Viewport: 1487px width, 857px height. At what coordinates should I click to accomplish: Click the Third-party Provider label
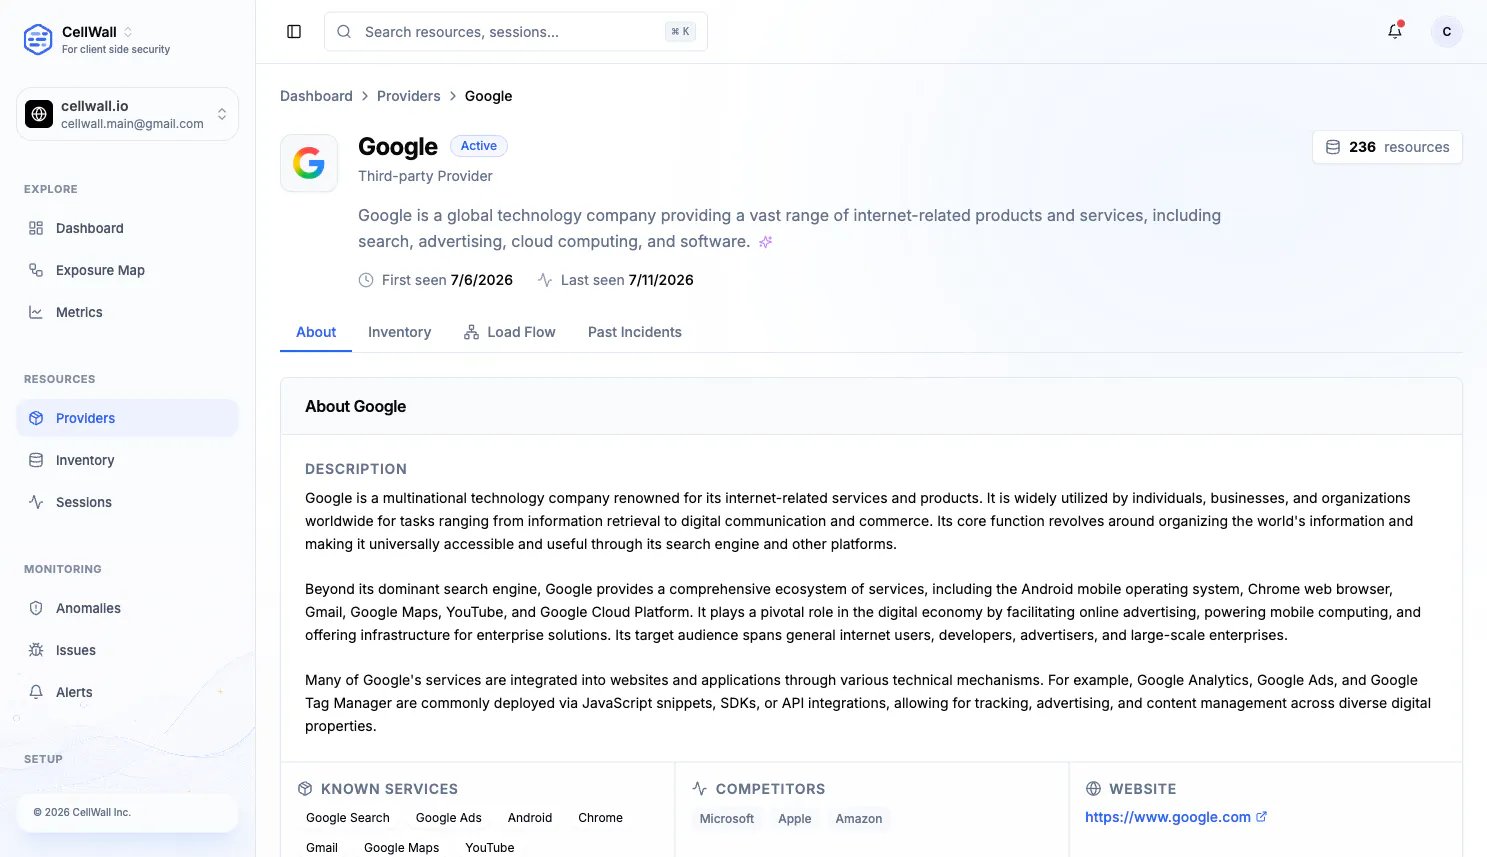coord(425,176)
